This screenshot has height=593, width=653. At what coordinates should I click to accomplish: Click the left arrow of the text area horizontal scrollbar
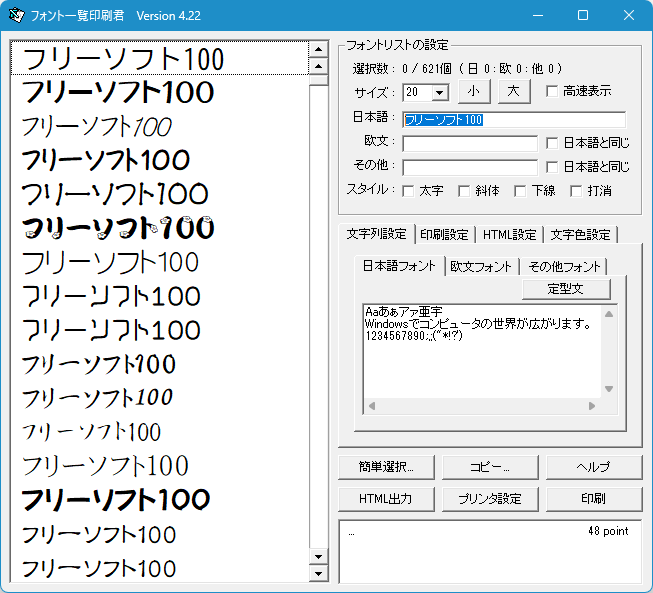[372, 406]
